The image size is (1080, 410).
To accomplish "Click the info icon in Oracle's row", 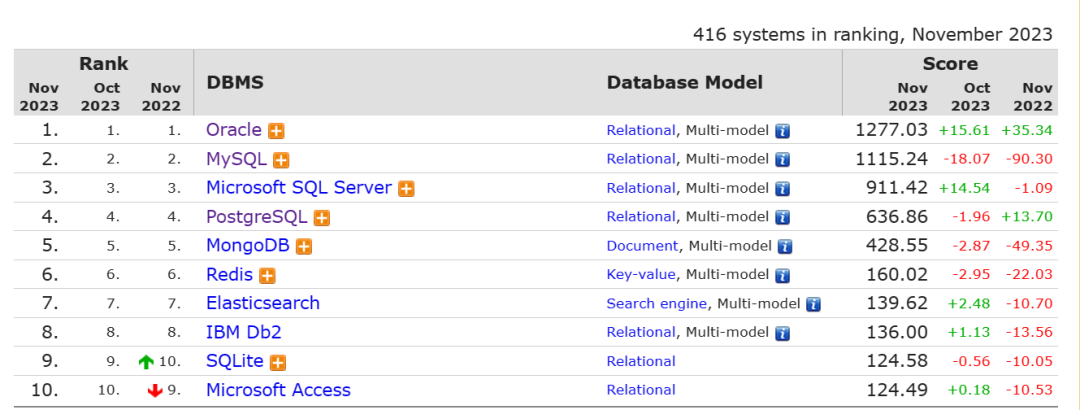I will (782, 131).
